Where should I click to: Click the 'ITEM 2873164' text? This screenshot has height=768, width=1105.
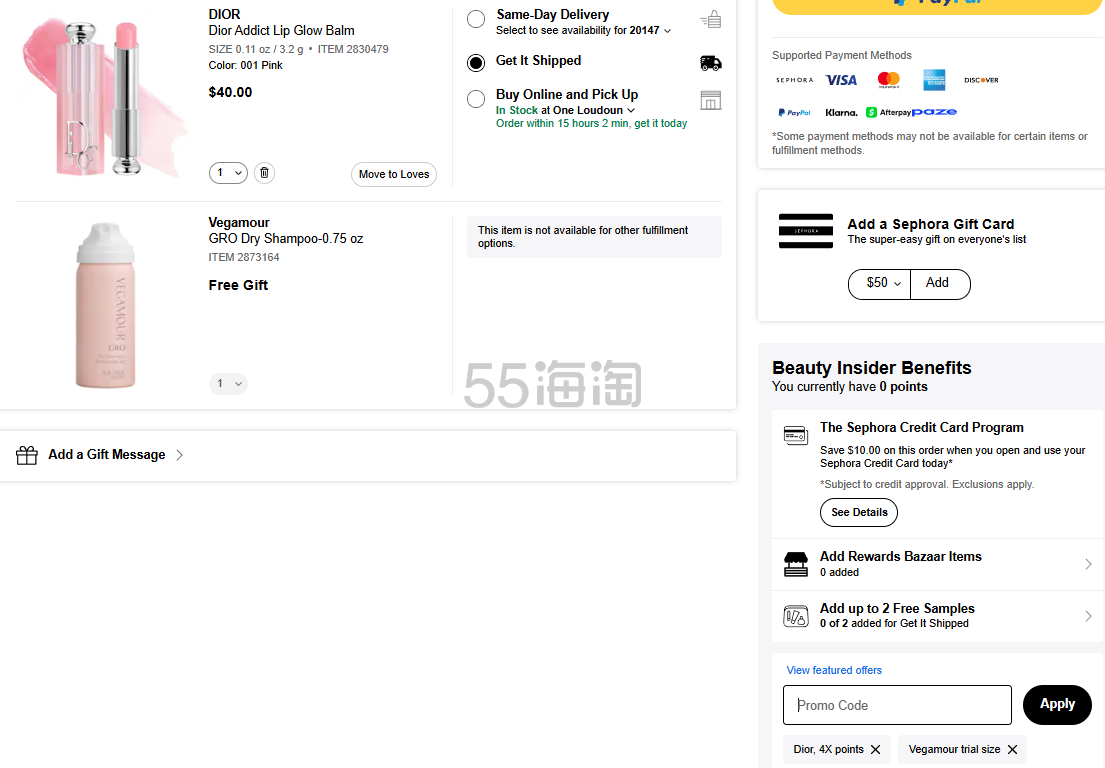coord(244,258)
